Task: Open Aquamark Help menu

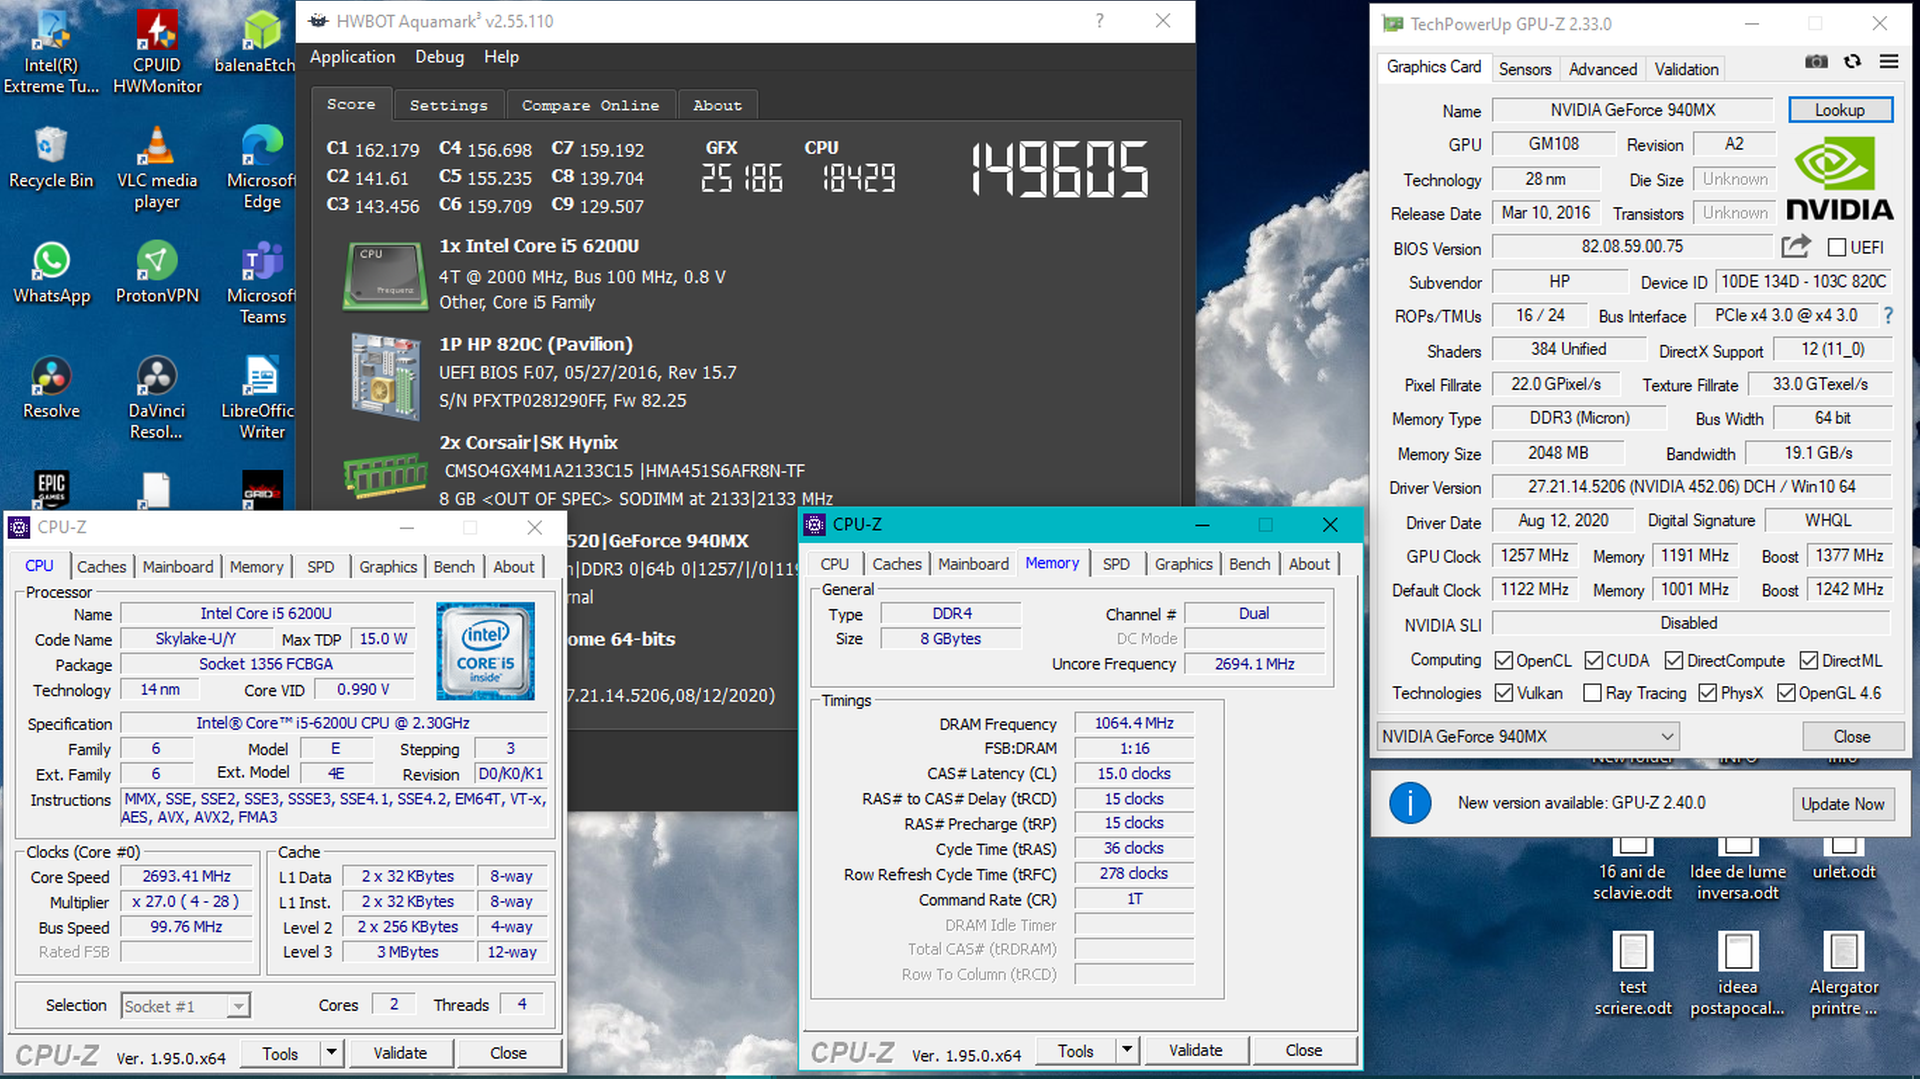Action: point(501,57)
